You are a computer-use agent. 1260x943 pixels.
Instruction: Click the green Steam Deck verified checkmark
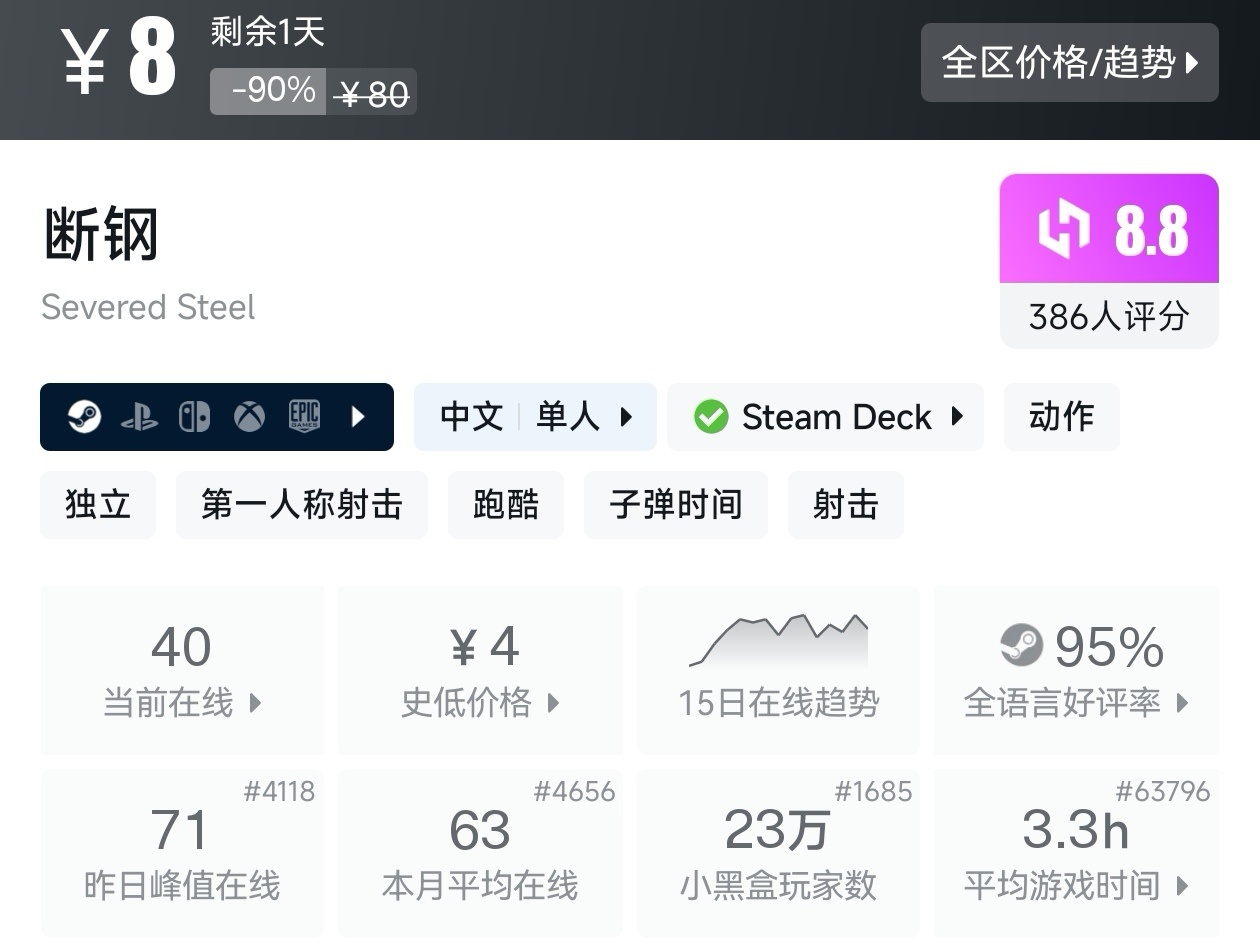[x=711, y=417]
